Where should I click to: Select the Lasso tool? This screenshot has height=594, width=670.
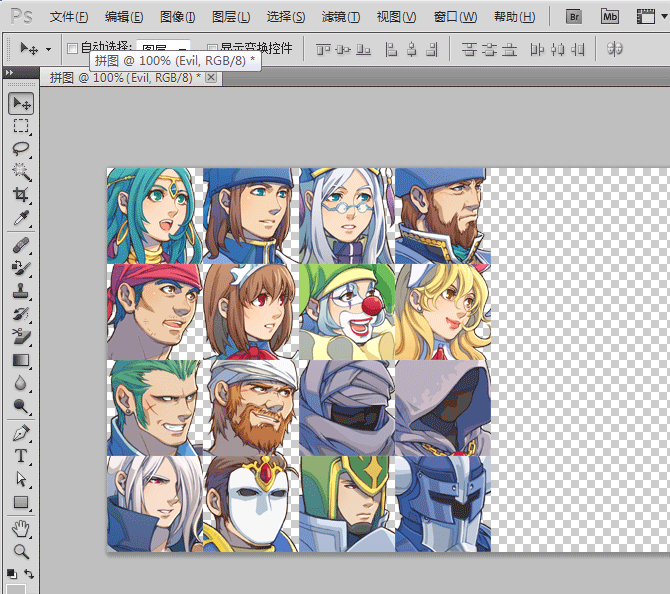[x=20, y=149]
